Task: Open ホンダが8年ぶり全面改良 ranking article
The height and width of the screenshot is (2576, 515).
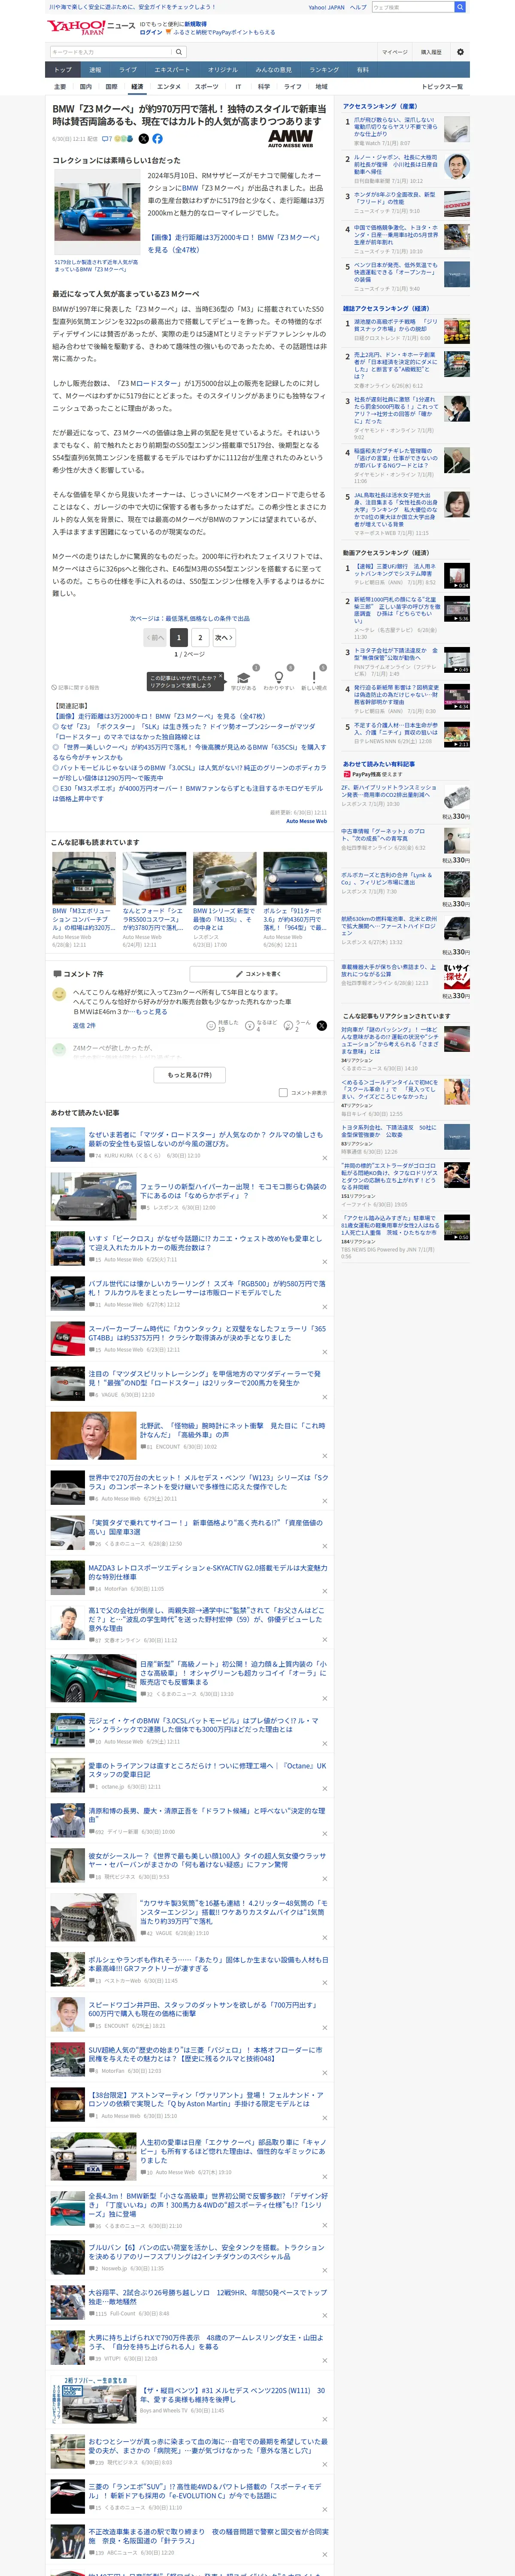Action: coord(395,198)
